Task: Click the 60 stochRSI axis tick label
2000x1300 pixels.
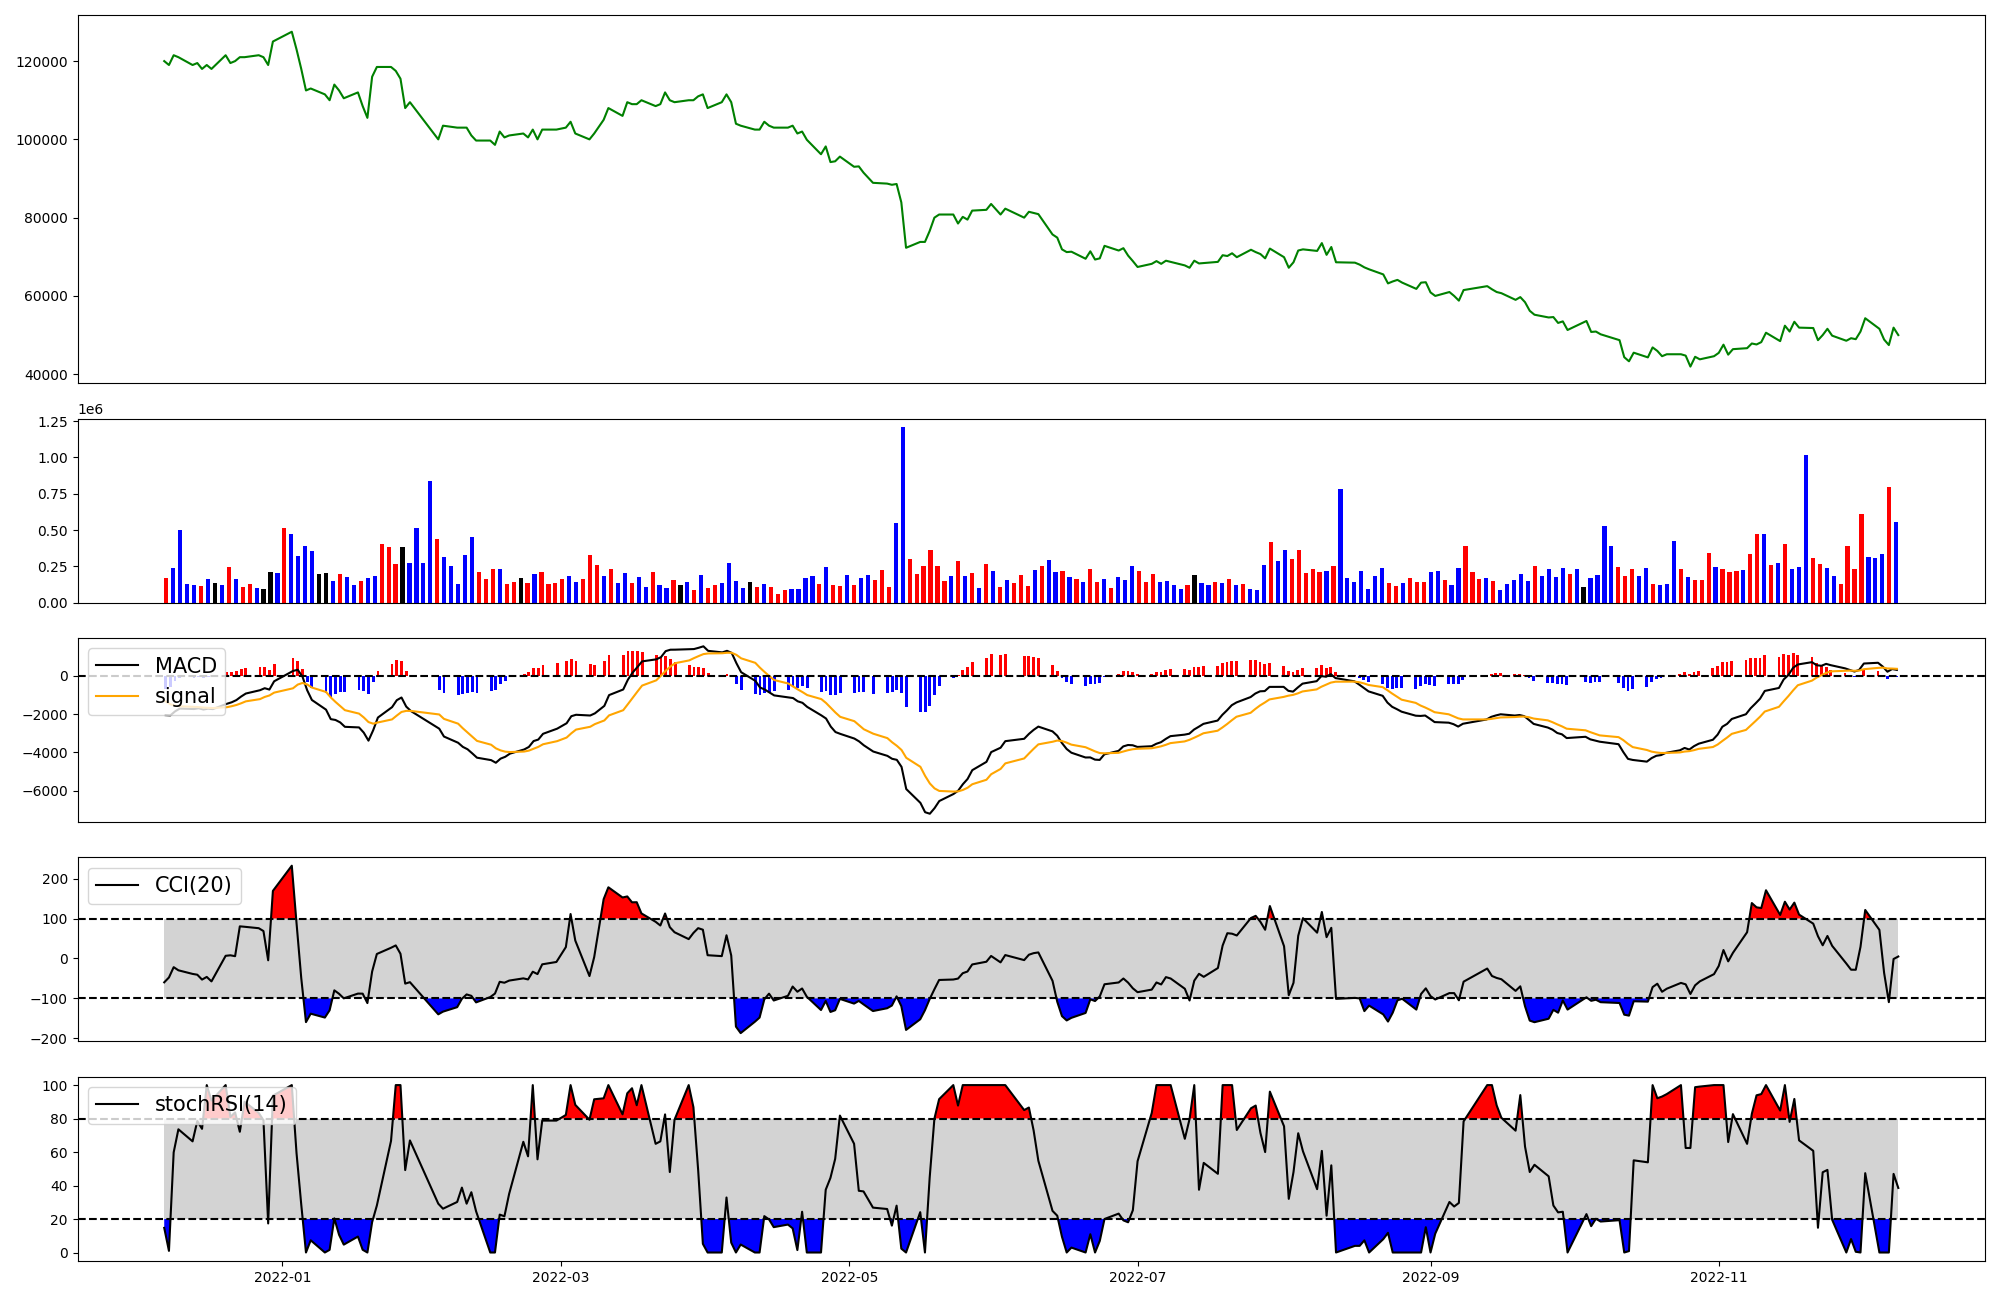Action: tap(61, 1153)
